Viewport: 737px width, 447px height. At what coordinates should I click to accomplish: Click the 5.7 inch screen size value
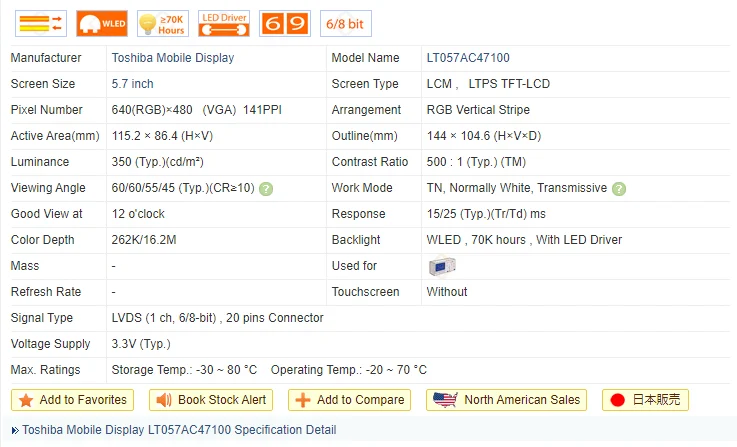(x=132, y=84)
